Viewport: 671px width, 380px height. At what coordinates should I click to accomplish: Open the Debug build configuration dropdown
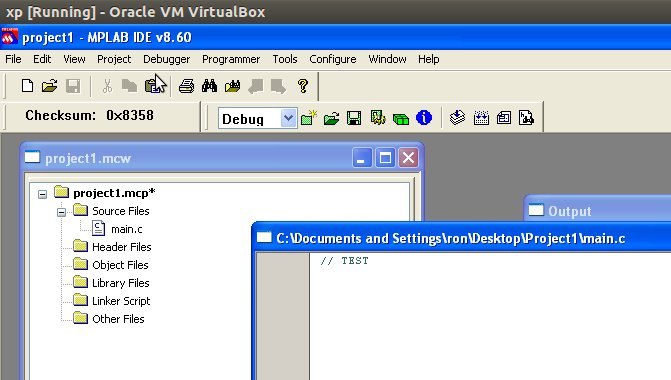tap(288, 118)
